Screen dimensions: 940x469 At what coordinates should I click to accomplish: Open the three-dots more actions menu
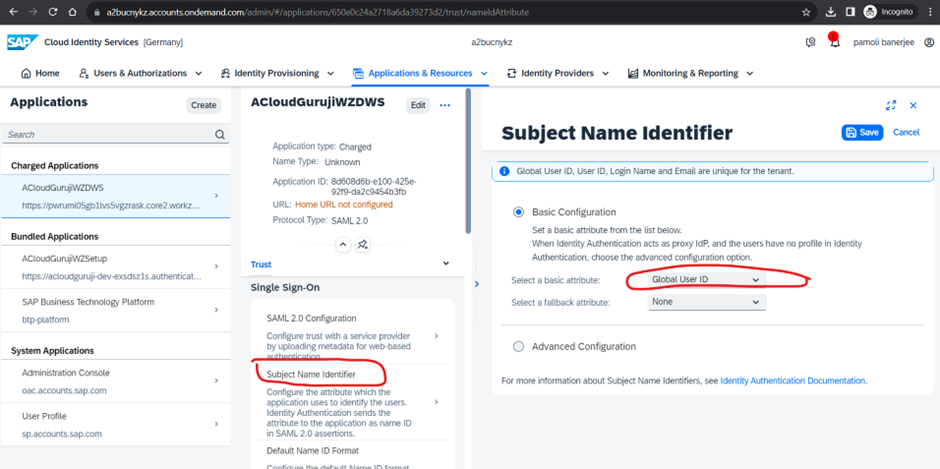[x=445, y=105]
